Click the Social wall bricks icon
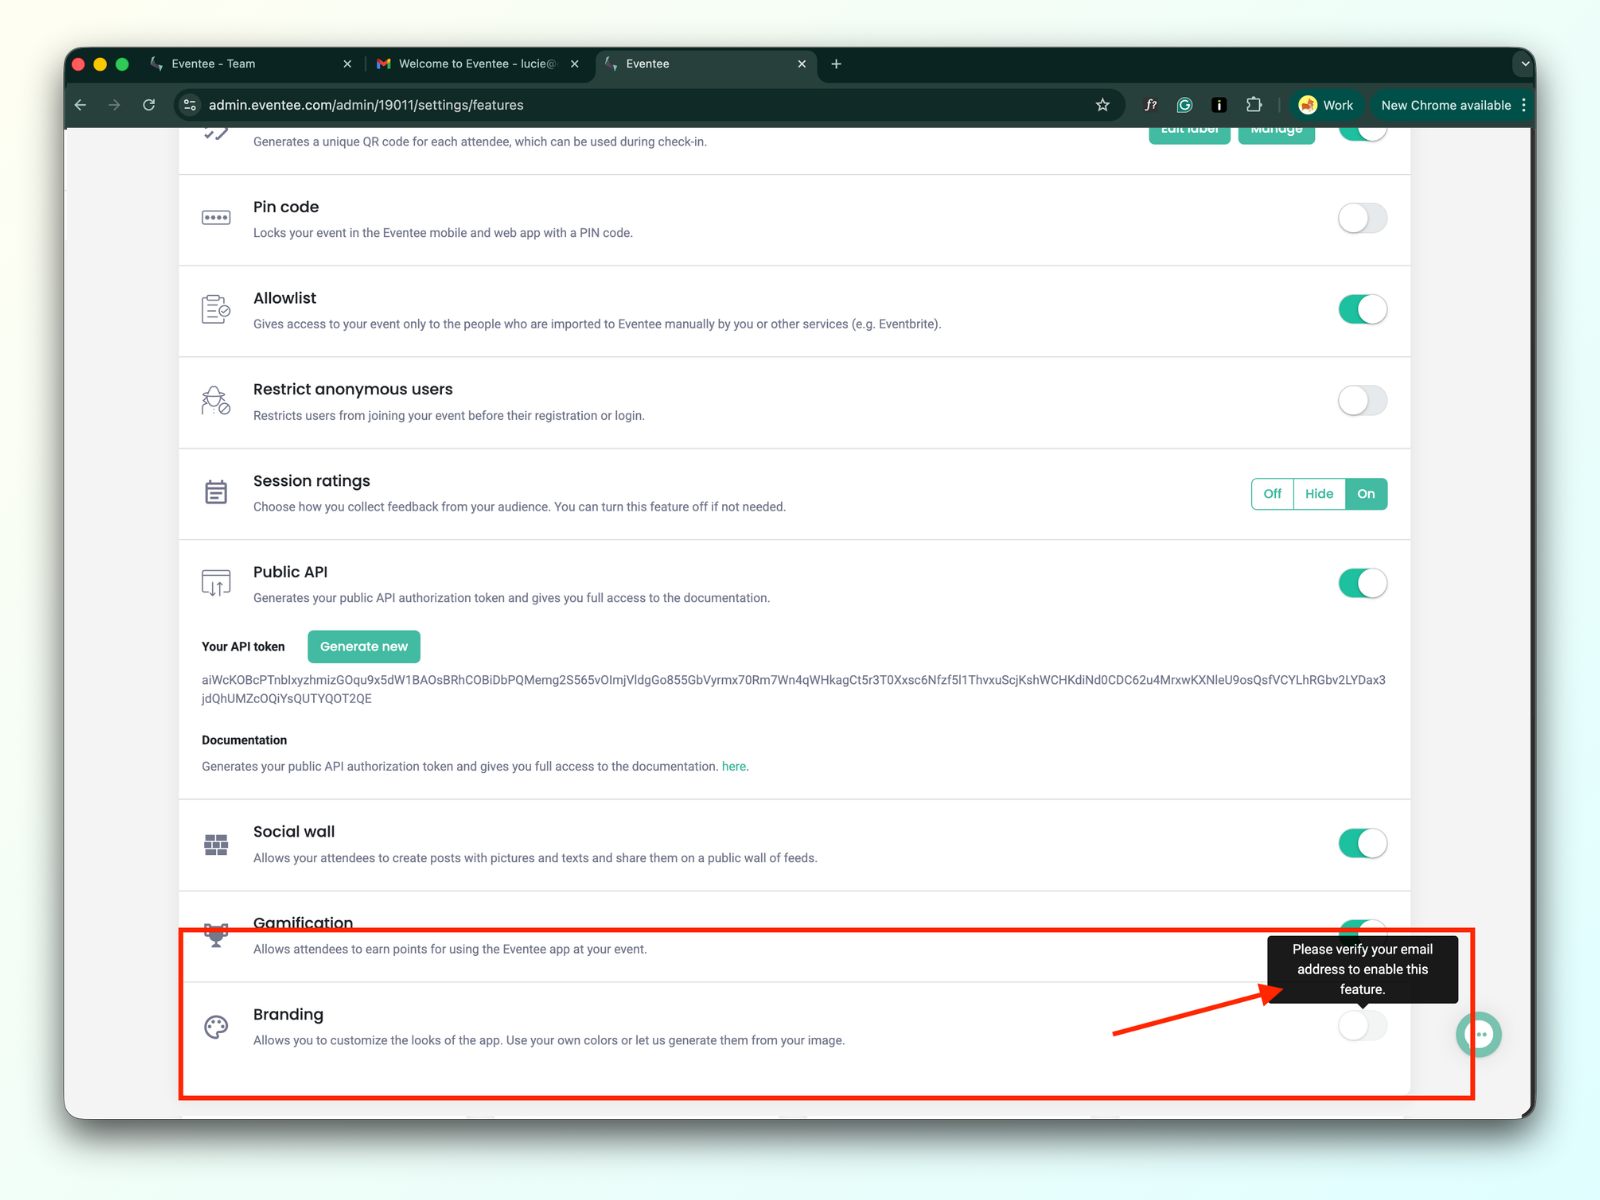The width and height of the screenshot is (1600, 1200). click(216, 845)
